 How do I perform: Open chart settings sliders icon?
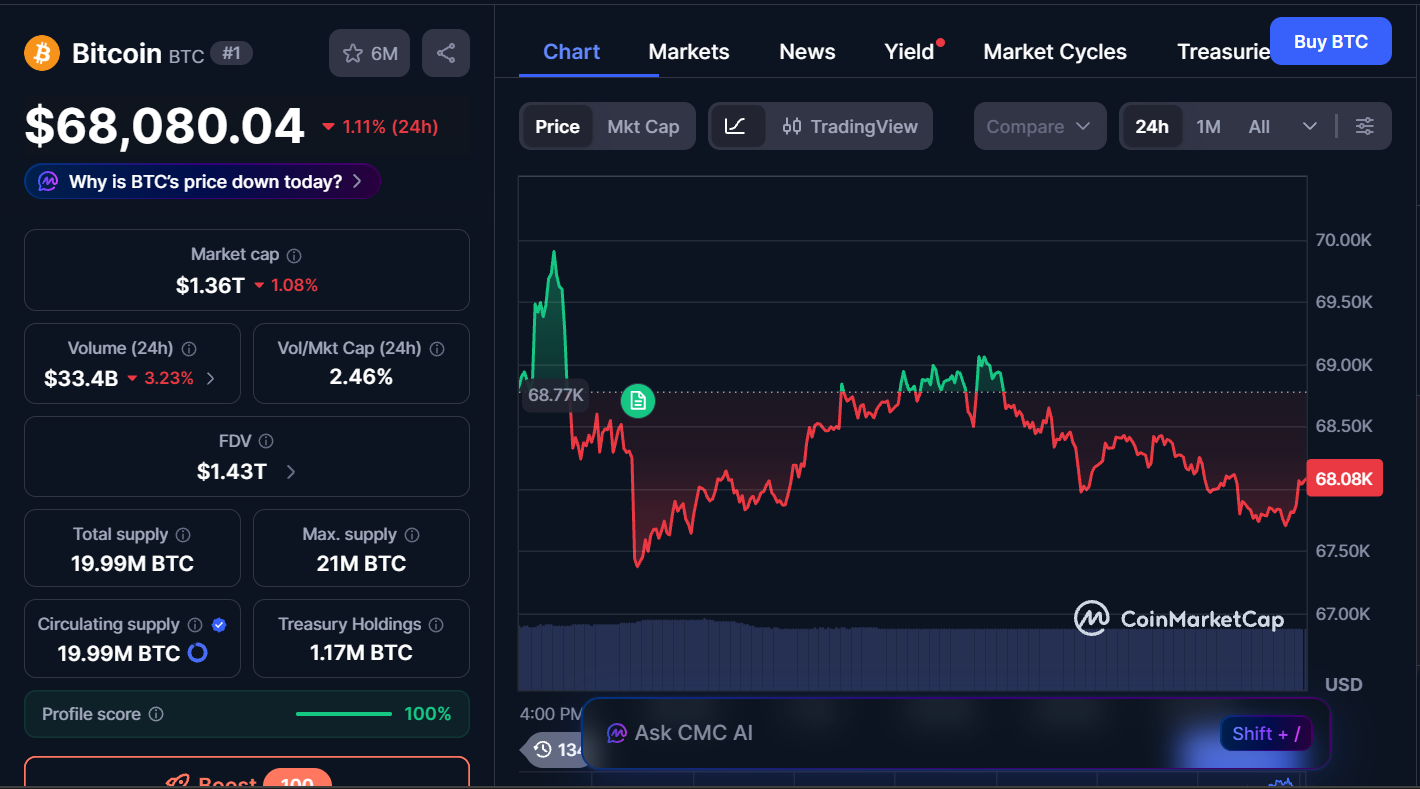pyautogui.click(x=1364, y=126)
